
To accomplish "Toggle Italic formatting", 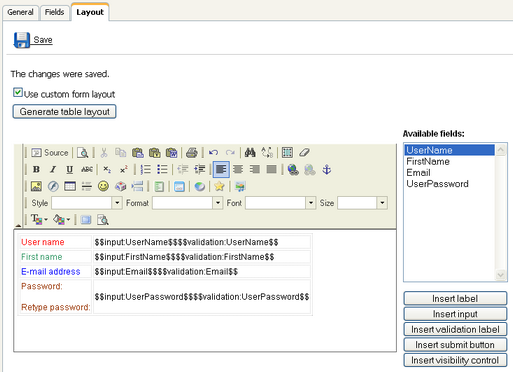I will (53, 169).
